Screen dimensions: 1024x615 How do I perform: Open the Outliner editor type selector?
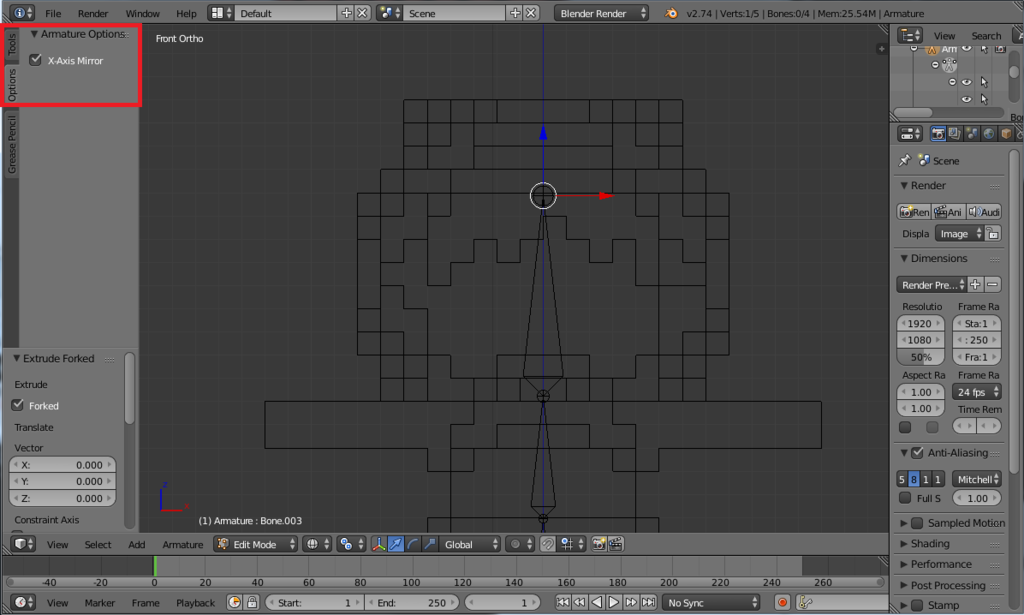tap(909, 35)
